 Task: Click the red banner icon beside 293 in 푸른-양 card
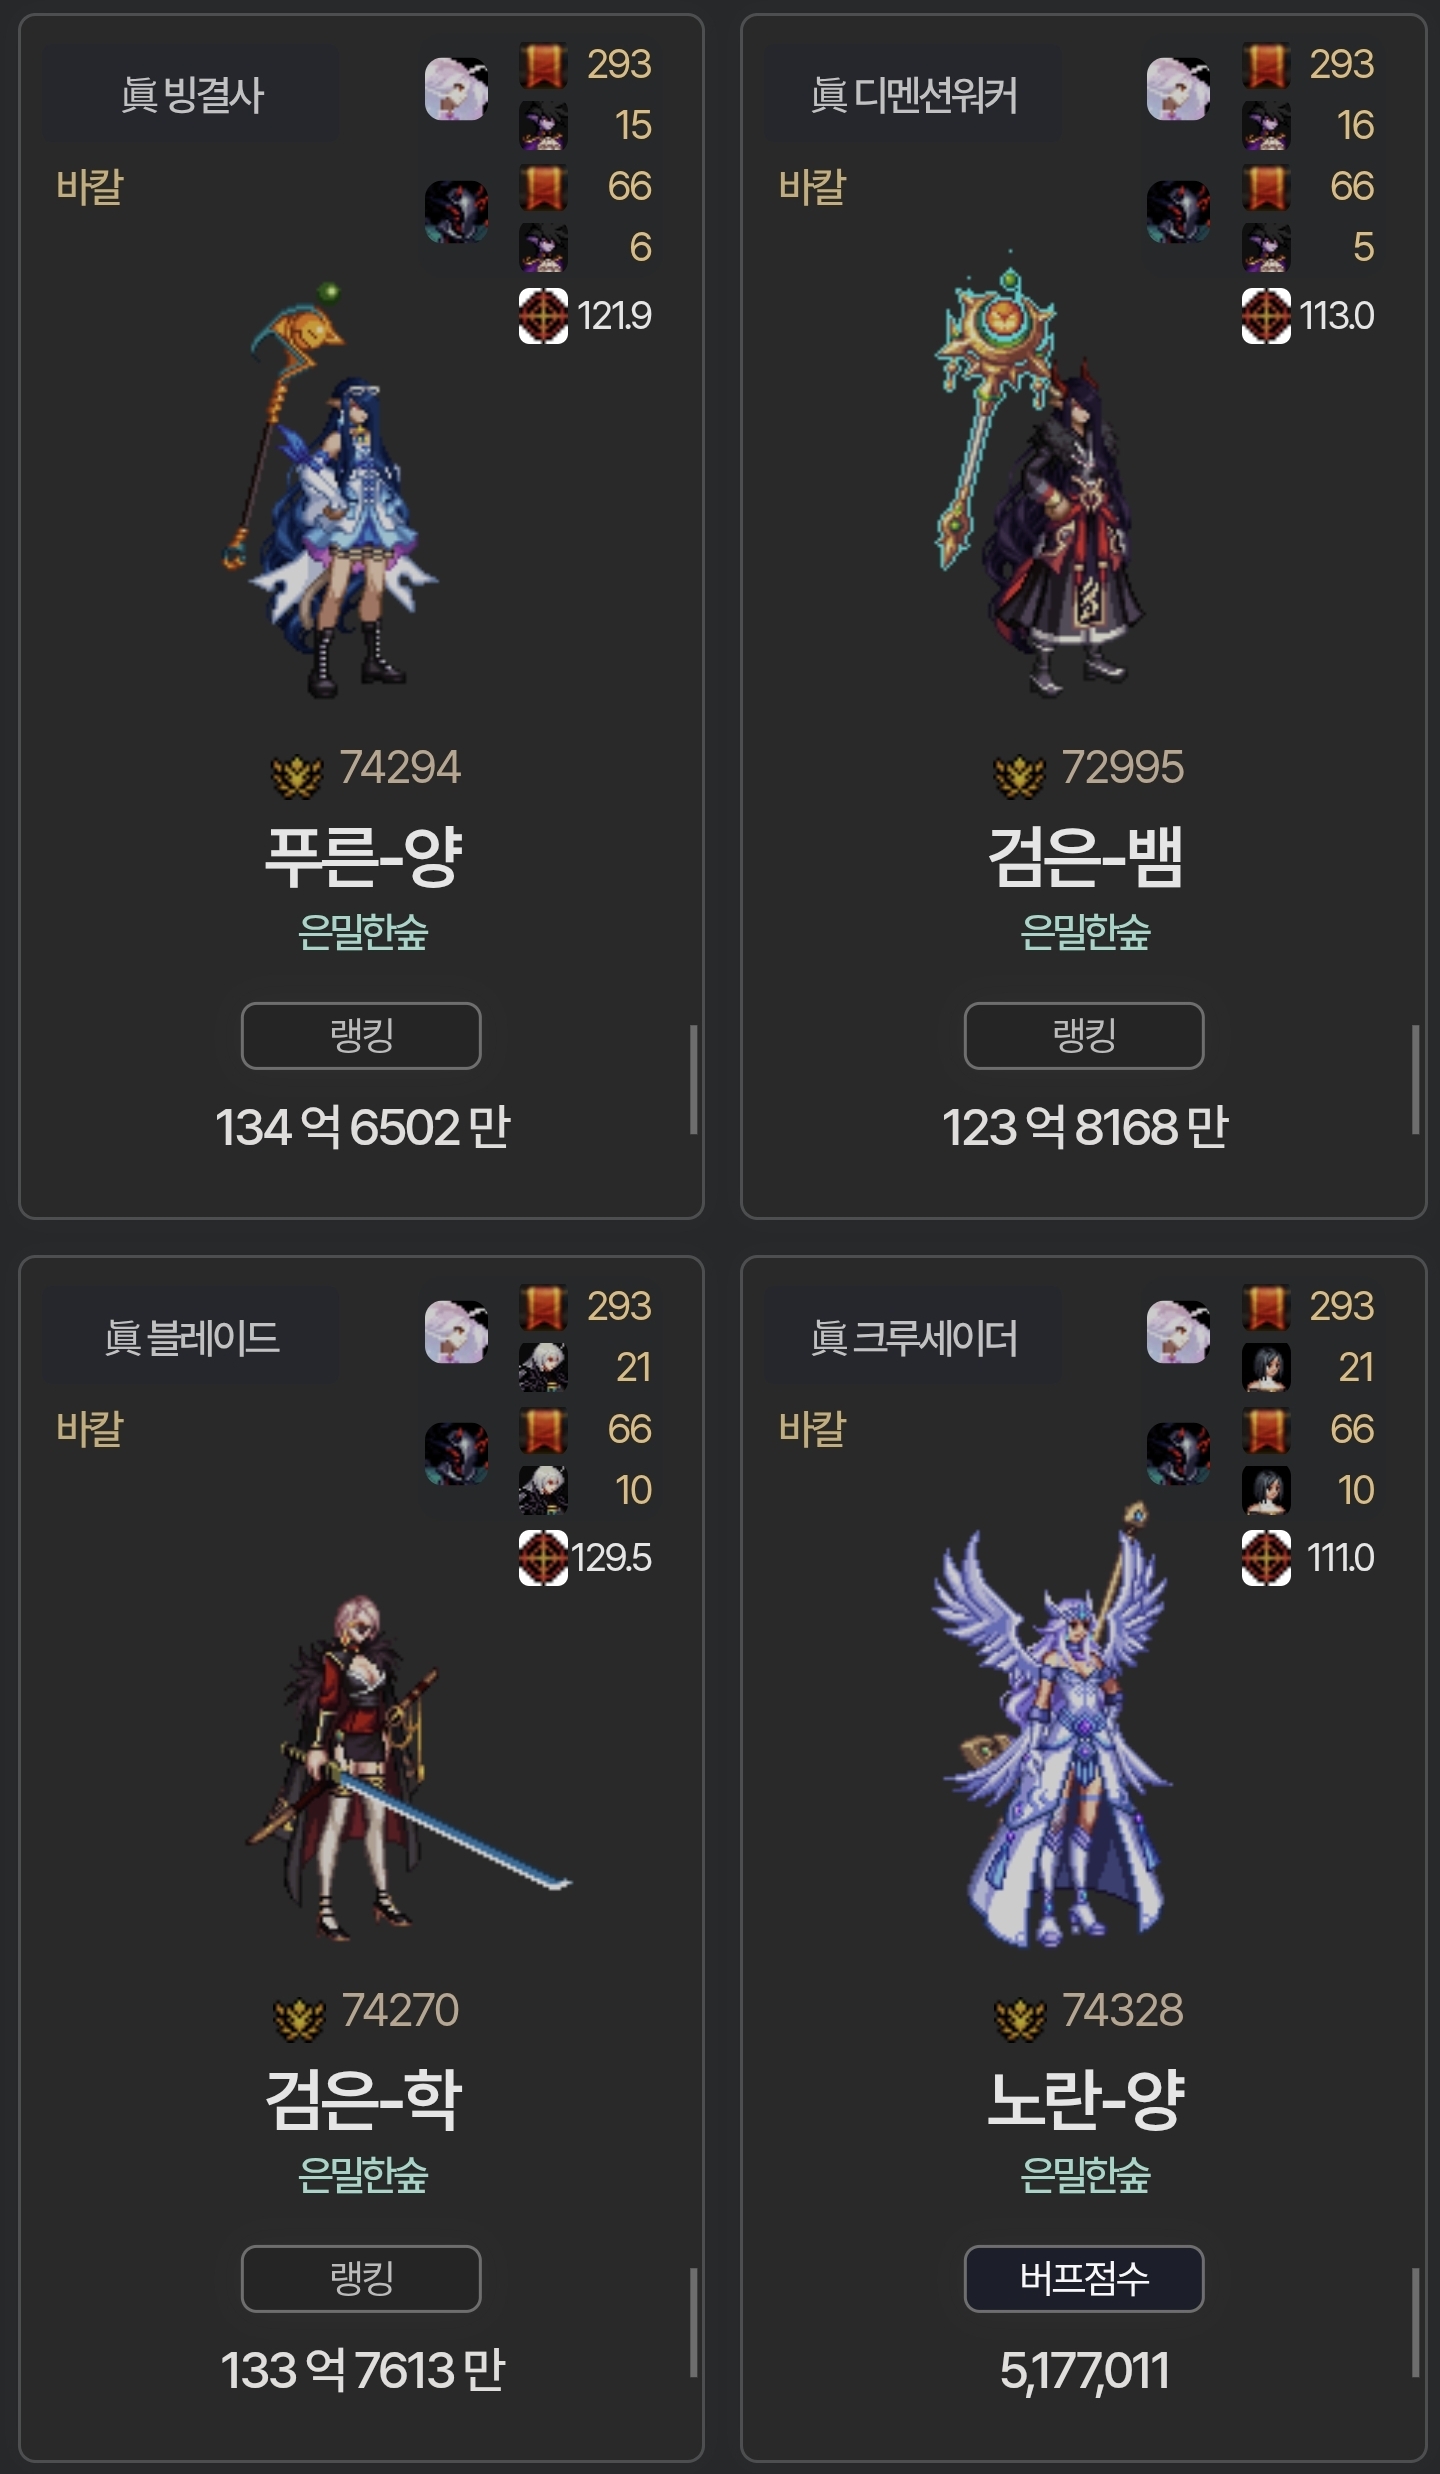click(x=543, y=65)
